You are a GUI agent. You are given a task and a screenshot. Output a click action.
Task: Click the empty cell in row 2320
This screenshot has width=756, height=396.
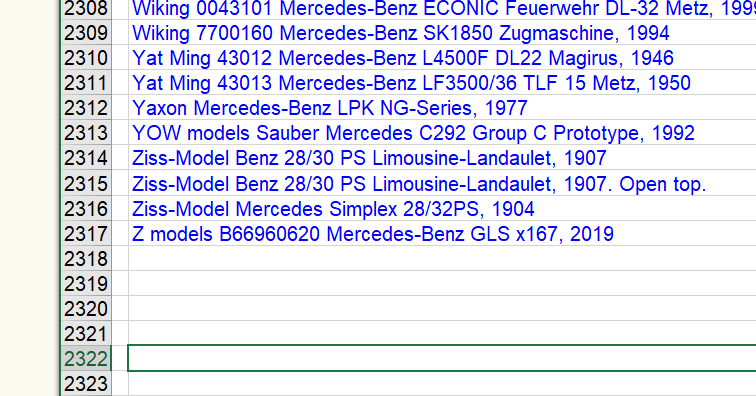(442, 309)
